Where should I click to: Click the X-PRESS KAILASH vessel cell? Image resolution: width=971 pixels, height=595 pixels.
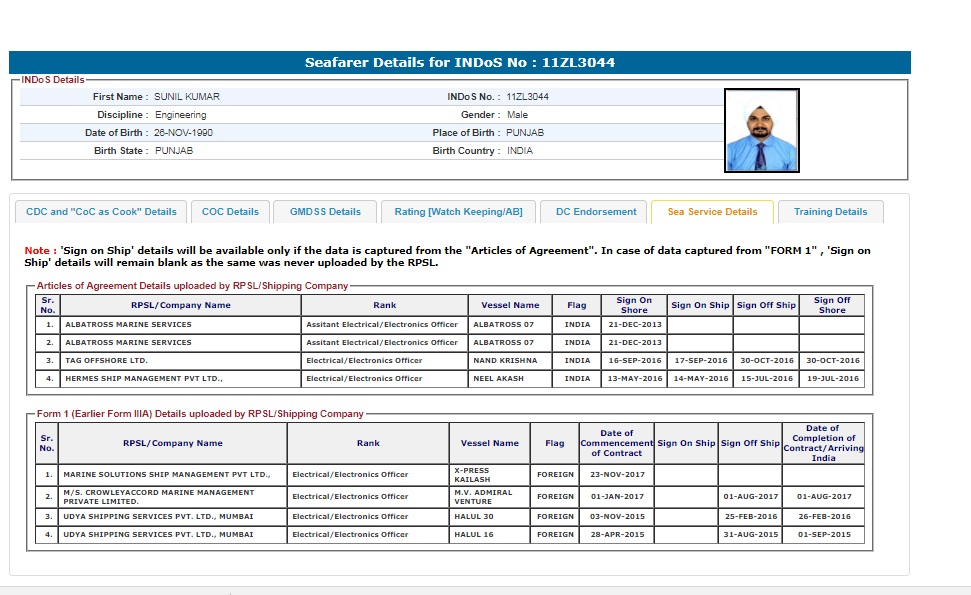[472, 474]
